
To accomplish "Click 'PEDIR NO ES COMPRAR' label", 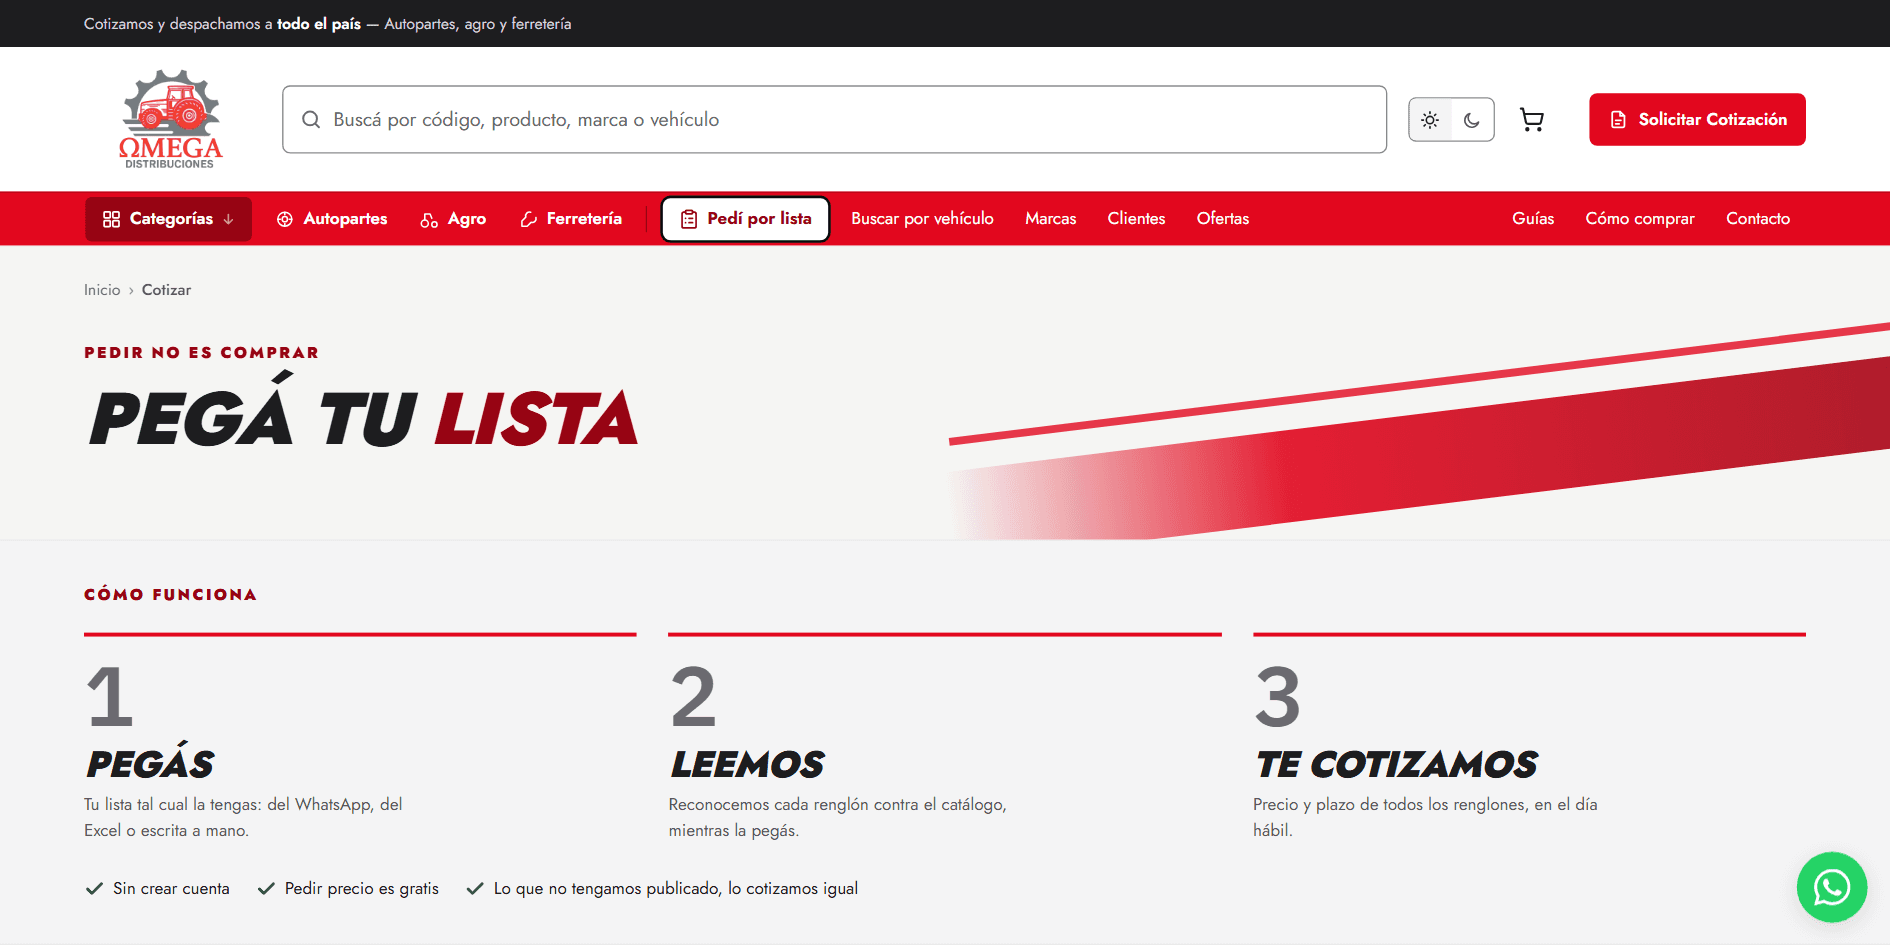I will point(202,353).
